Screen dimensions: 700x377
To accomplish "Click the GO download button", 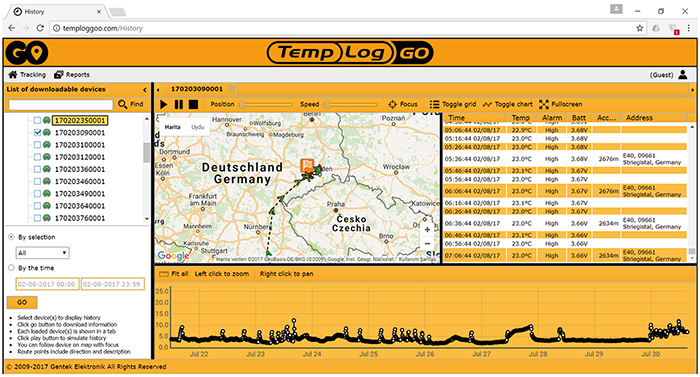I will pos(22,302).
